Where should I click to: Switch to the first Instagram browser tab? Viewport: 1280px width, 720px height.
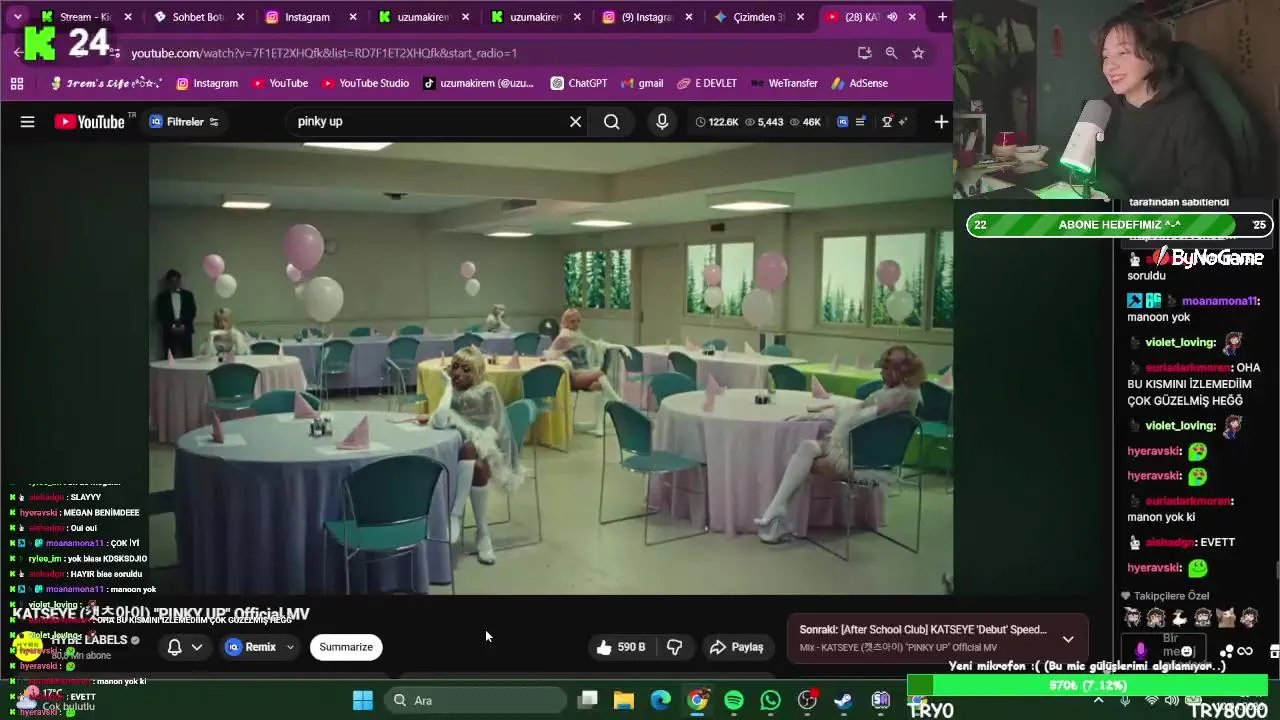pyautogui.click(x=310, y=17)
